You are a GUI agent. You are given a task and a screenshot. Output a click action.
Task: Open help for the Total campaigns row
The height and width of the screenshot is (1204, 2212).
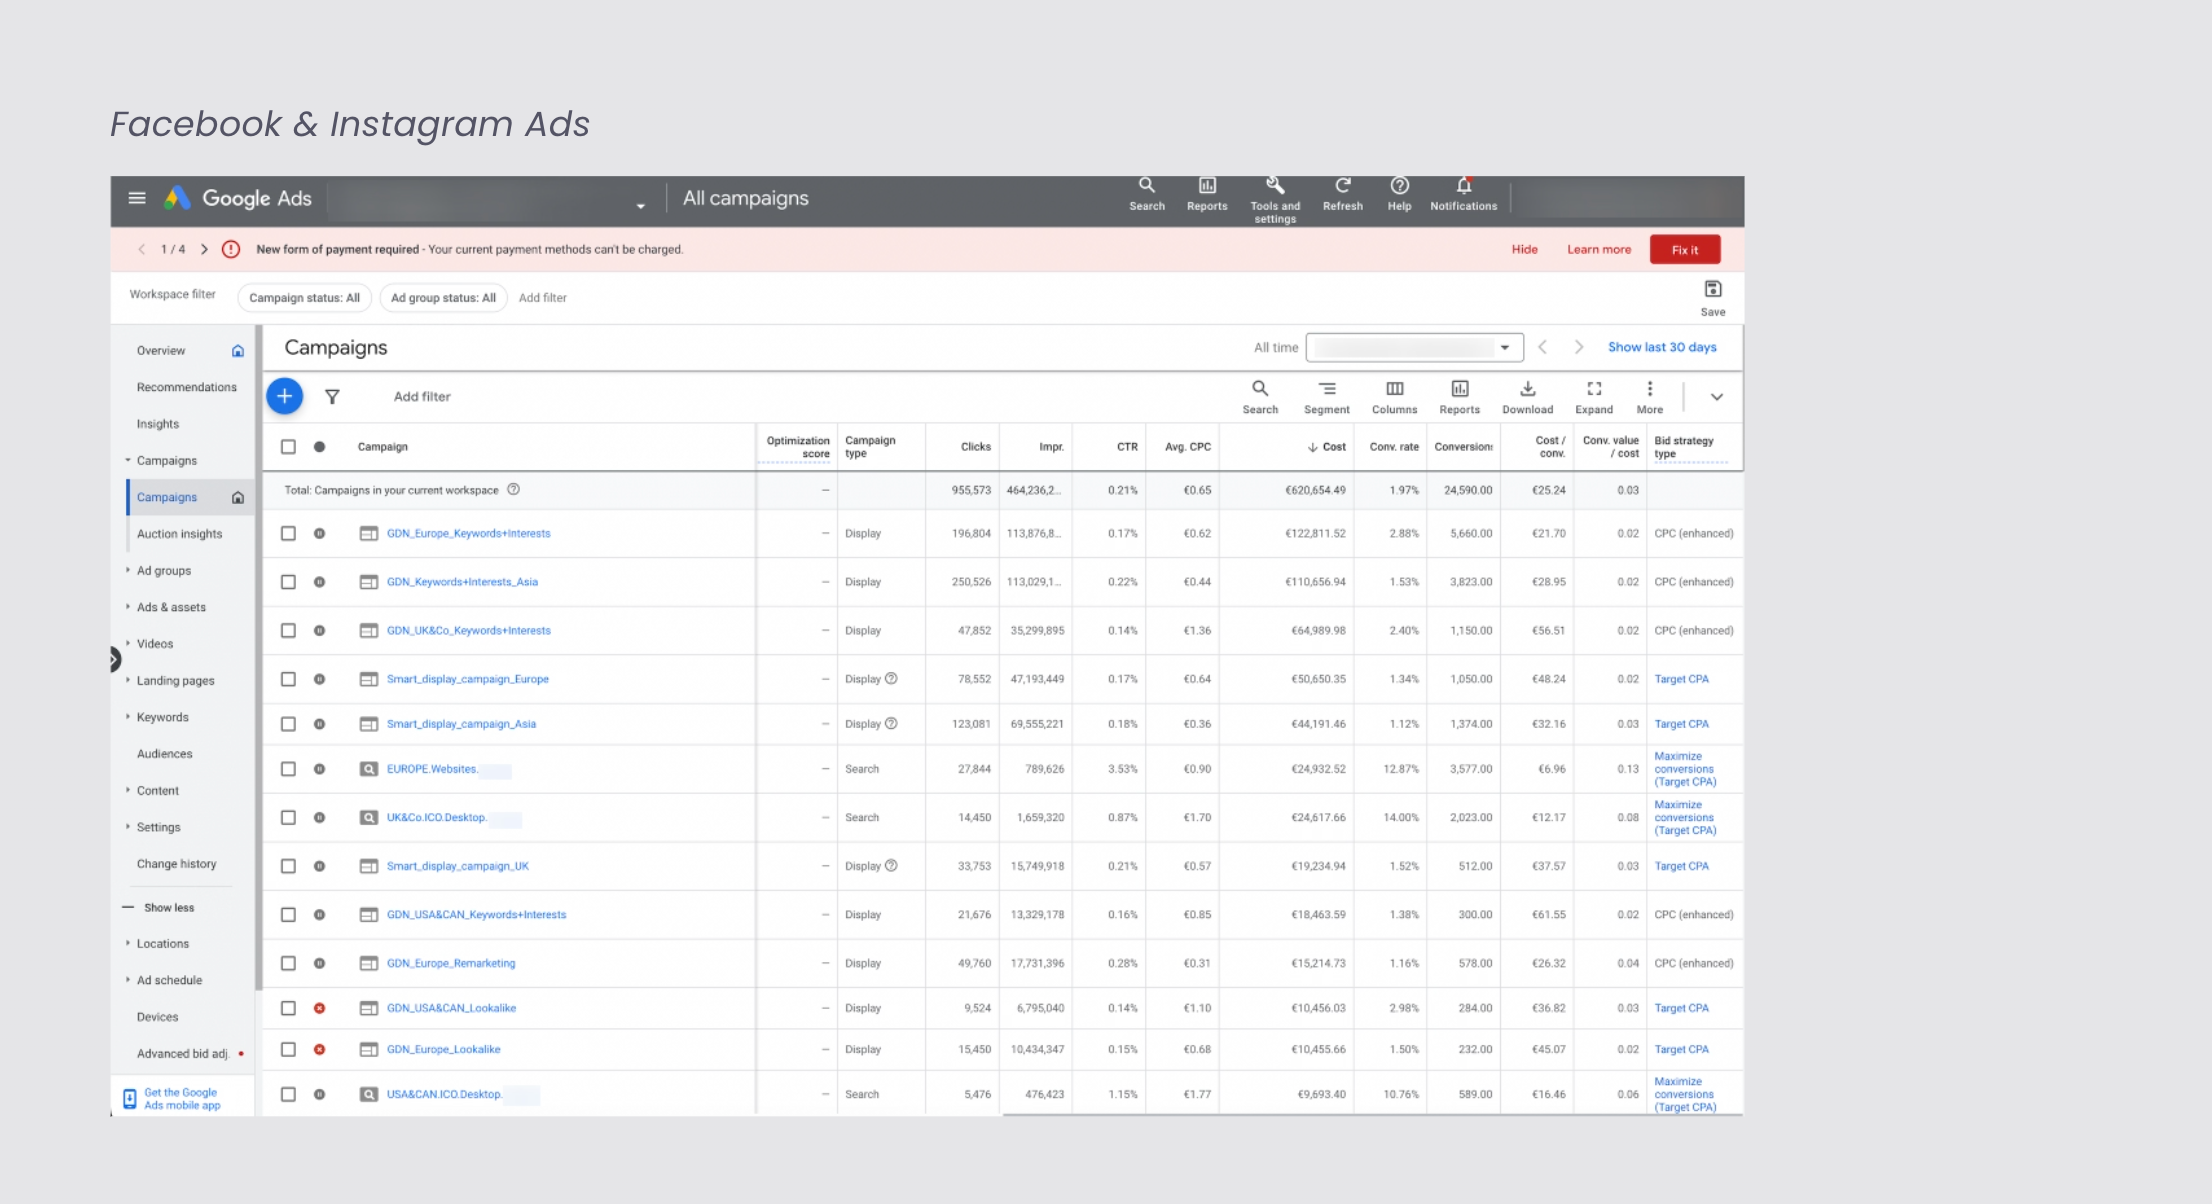pos(514,489)
